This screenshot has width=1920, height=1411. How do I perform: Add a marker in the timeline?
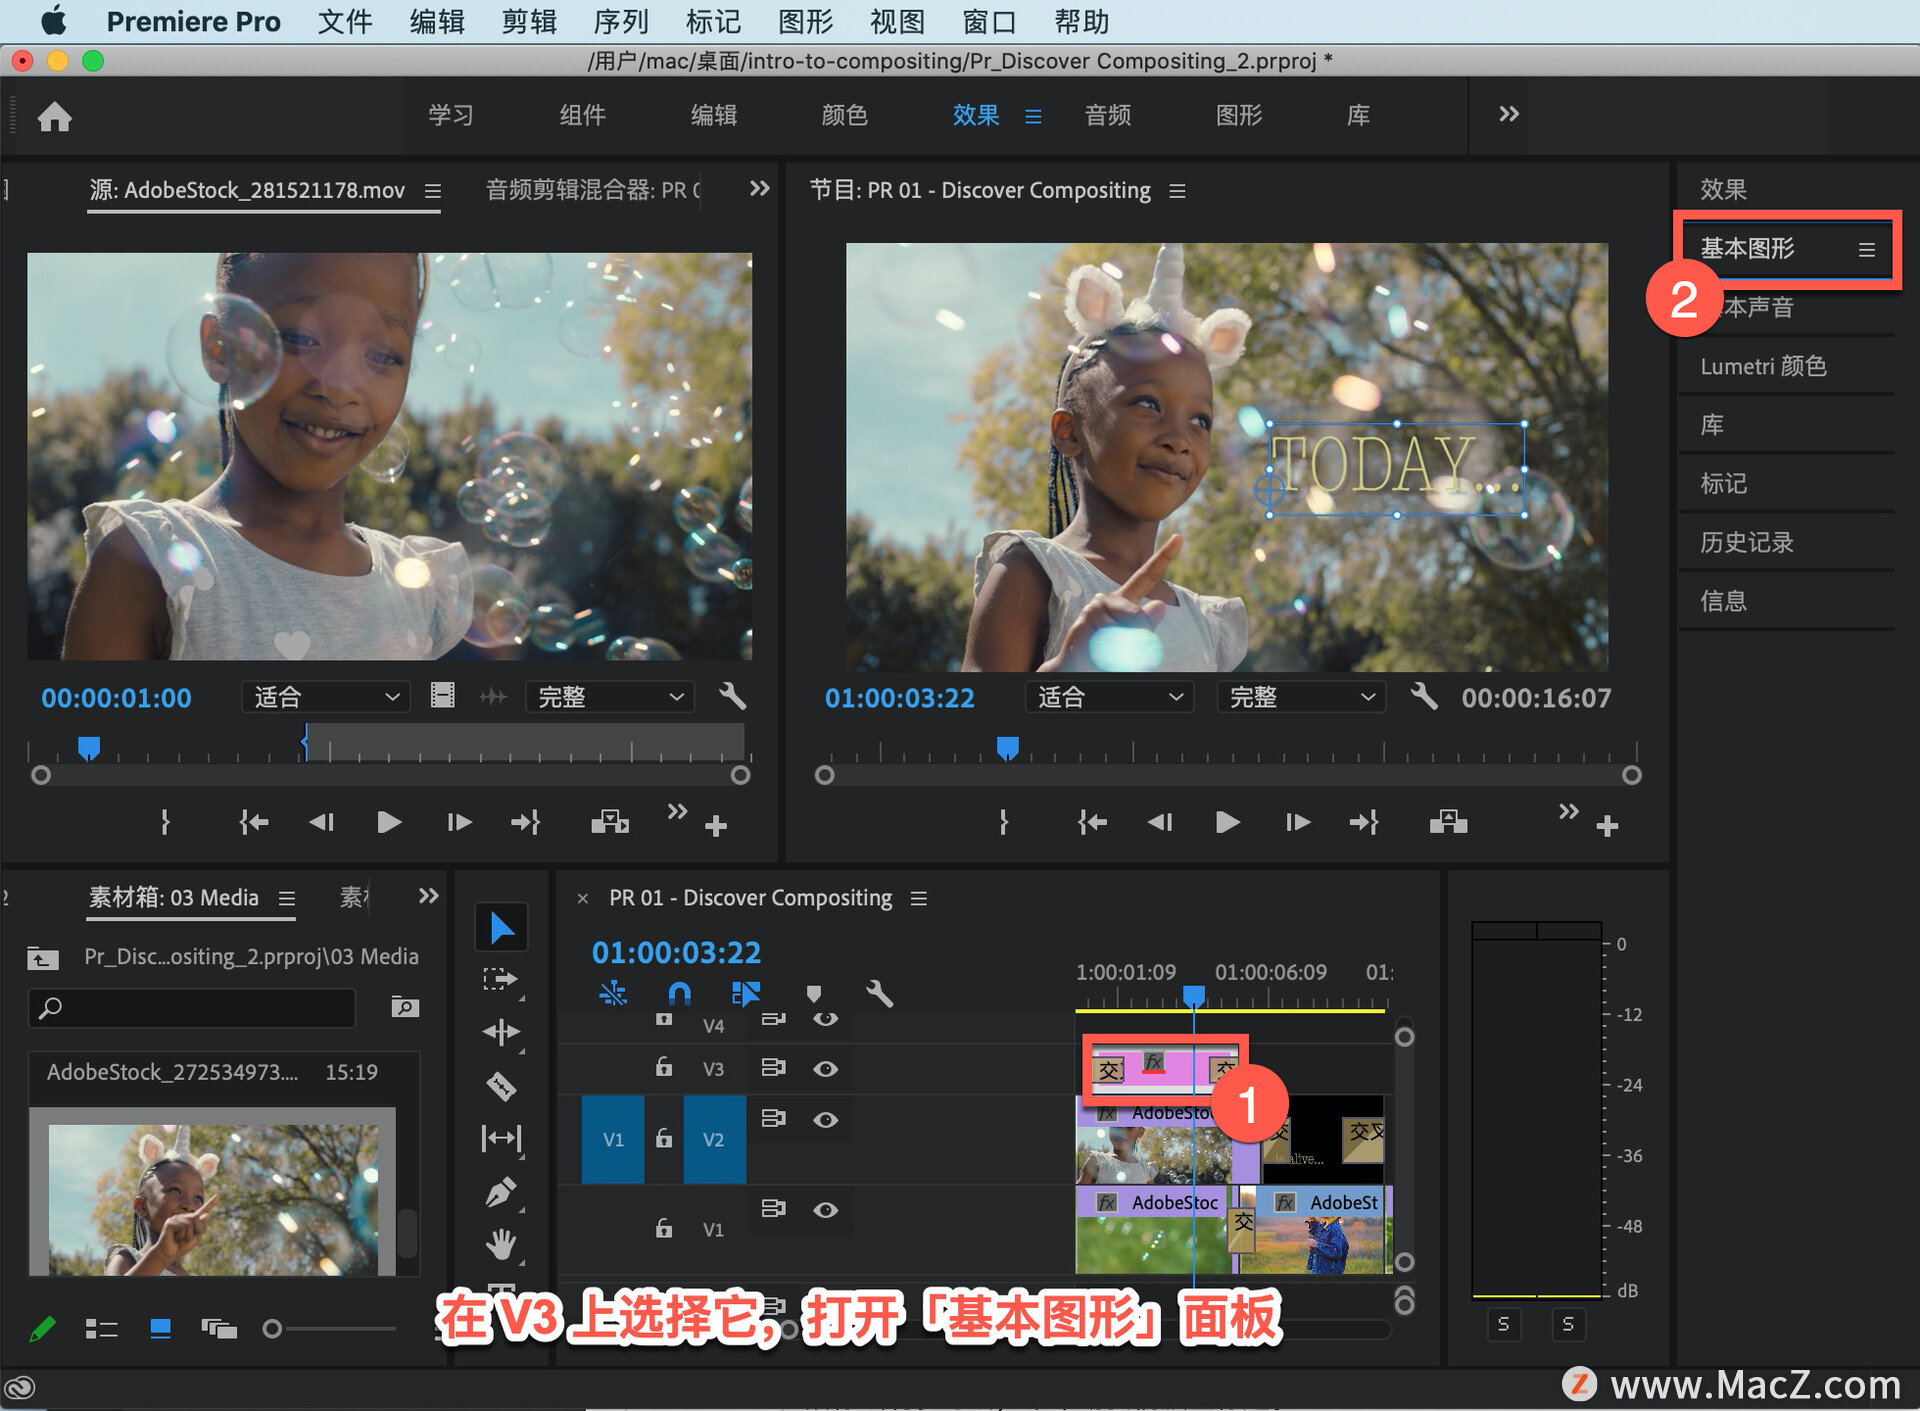[813, 993]
